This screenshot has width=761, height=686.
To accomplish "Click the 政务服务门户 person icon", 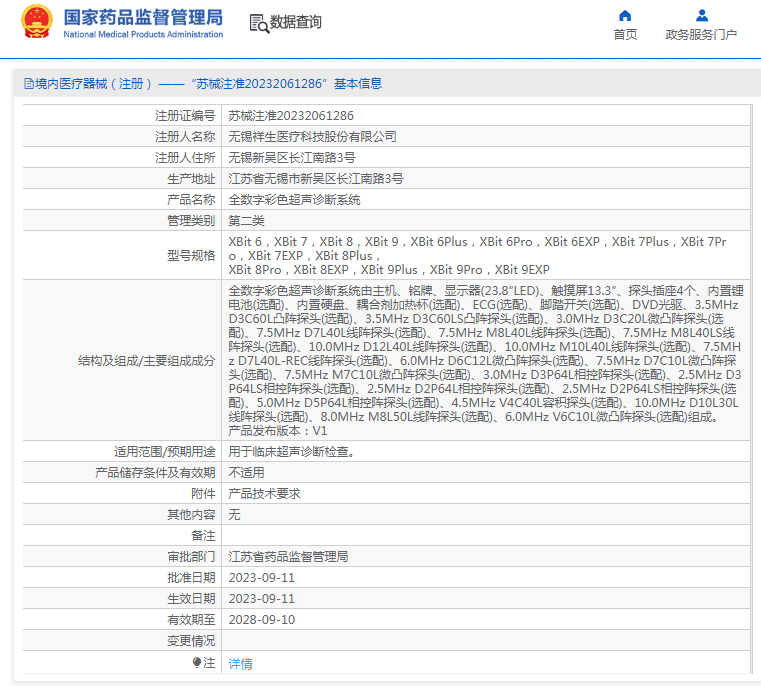I will pyautogui.click(x=701, y=15).
